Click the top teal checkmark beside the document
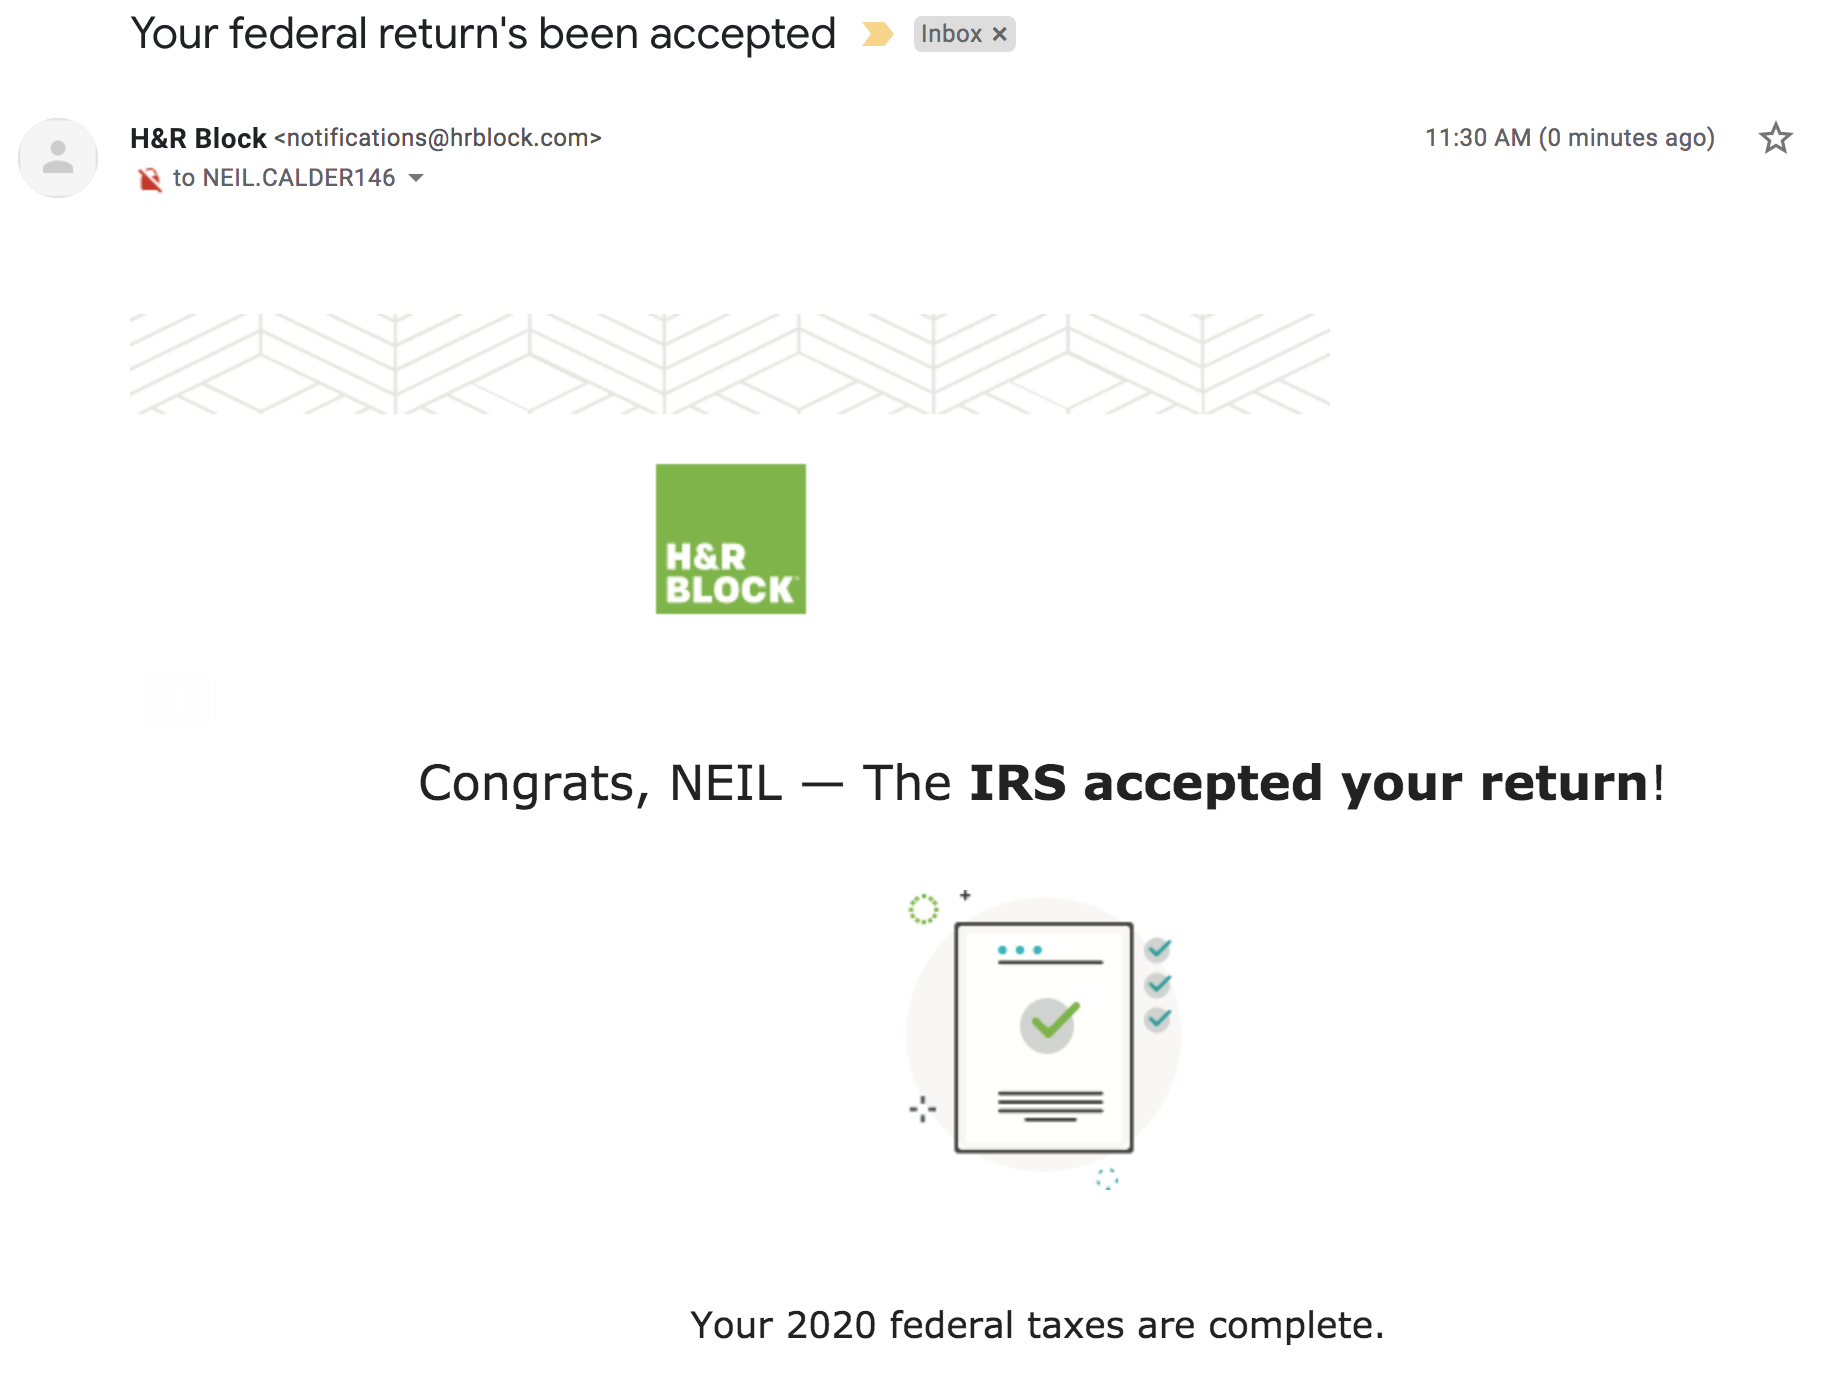 [1158, 948]
